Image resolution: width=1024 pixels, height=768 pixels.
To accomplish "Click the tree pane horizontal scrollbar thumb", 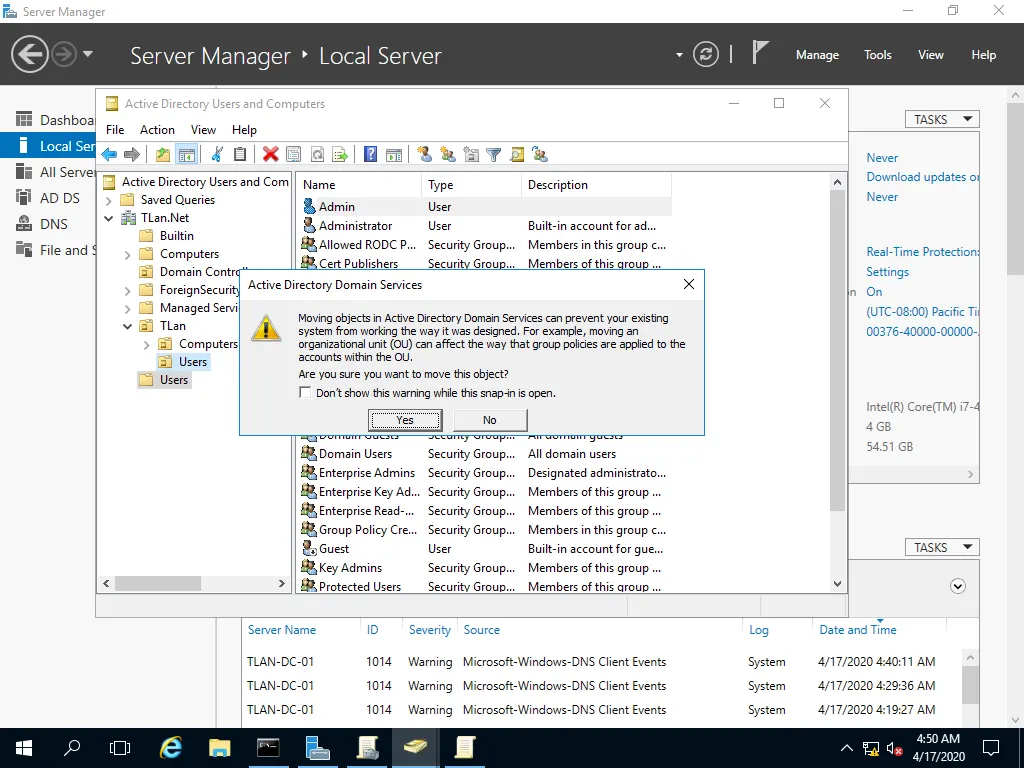I will coord(157,583).
